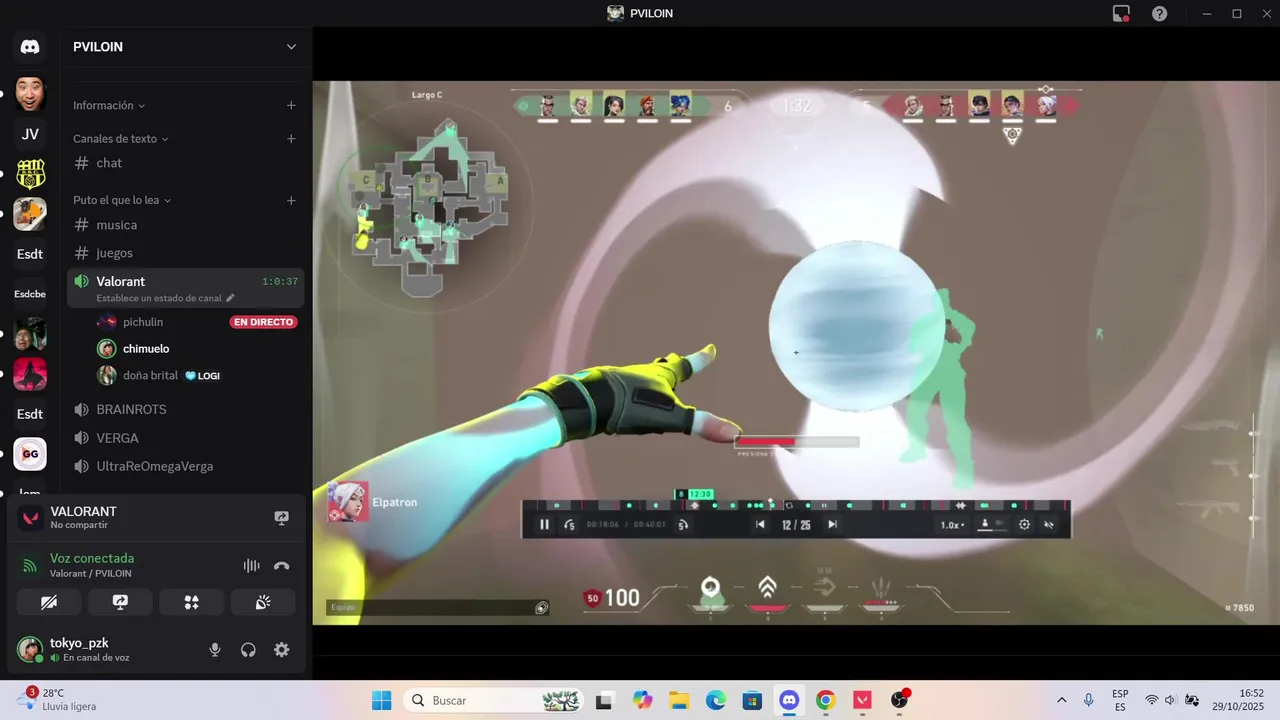
Task: Open the GG server icon
Action: [x=30, y=454]
